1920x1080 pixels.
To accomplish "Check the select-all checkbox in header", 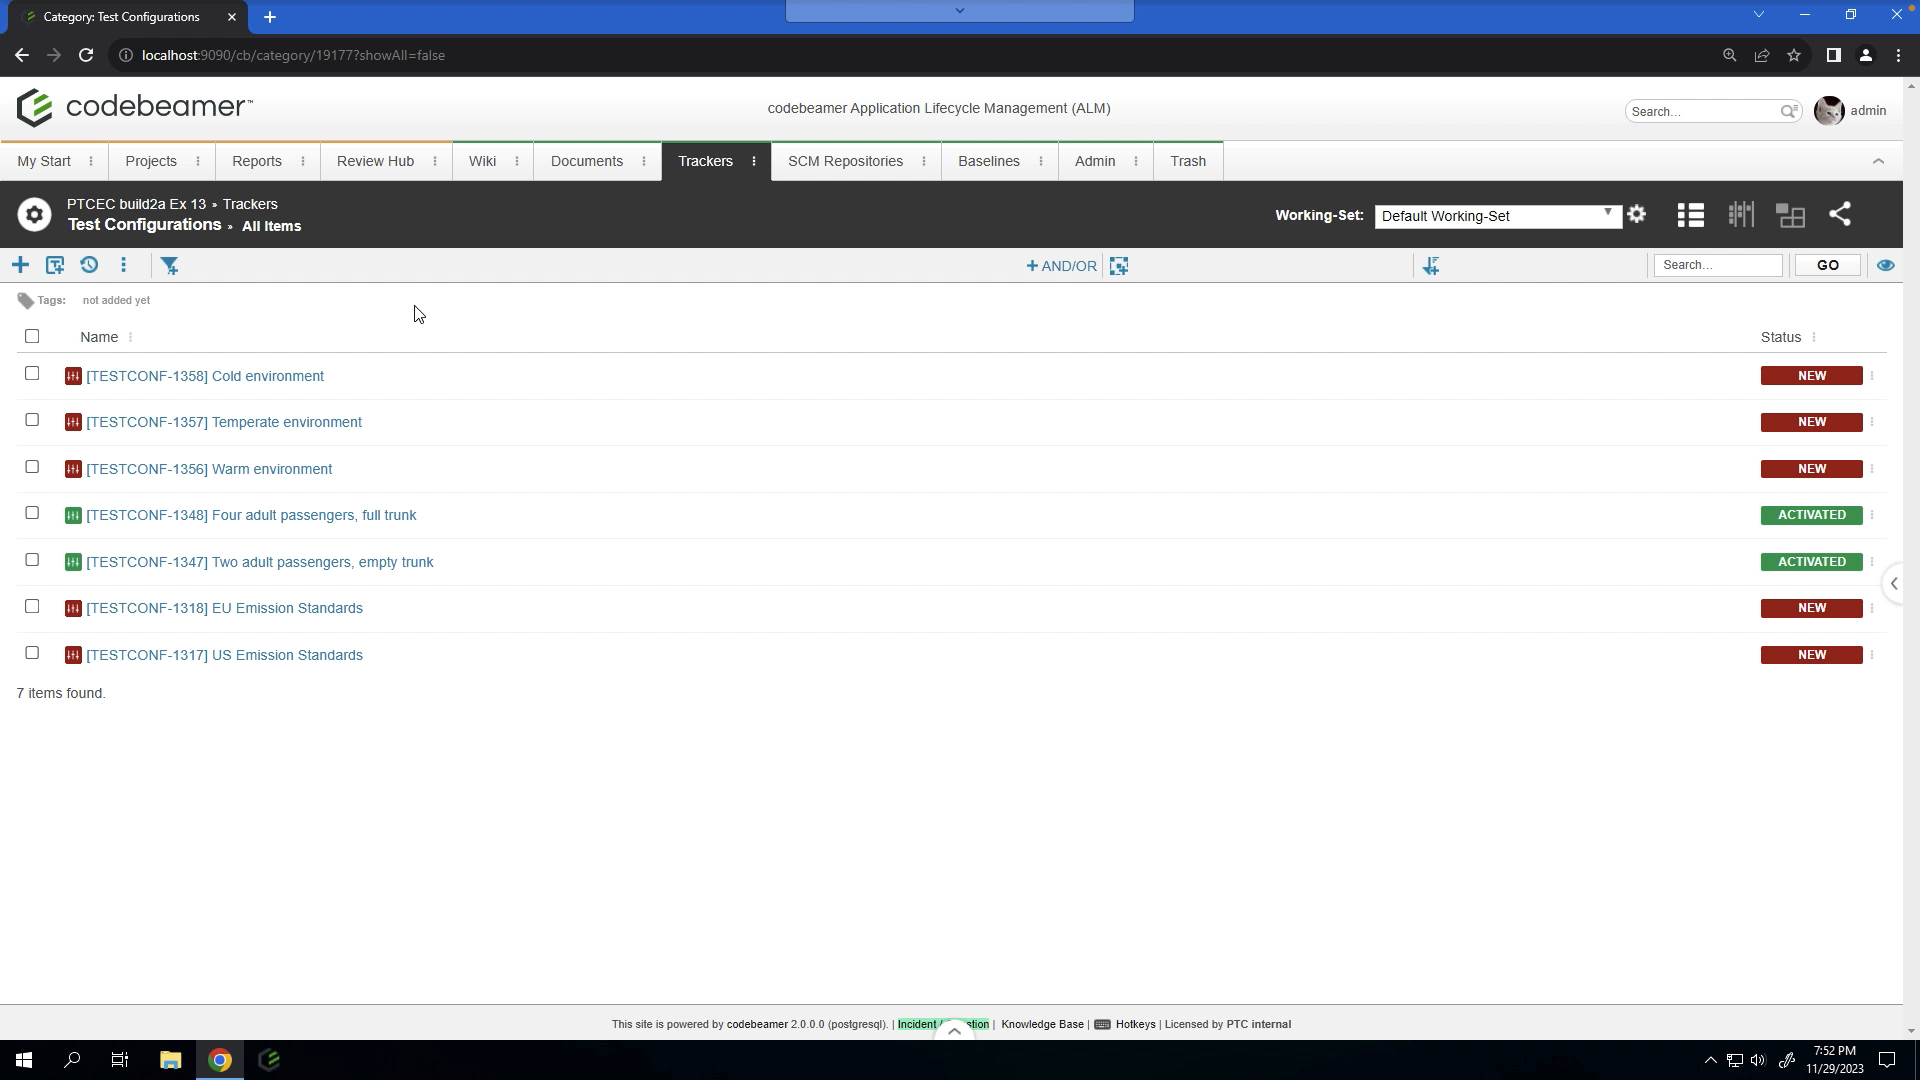I will coord(32,336).
